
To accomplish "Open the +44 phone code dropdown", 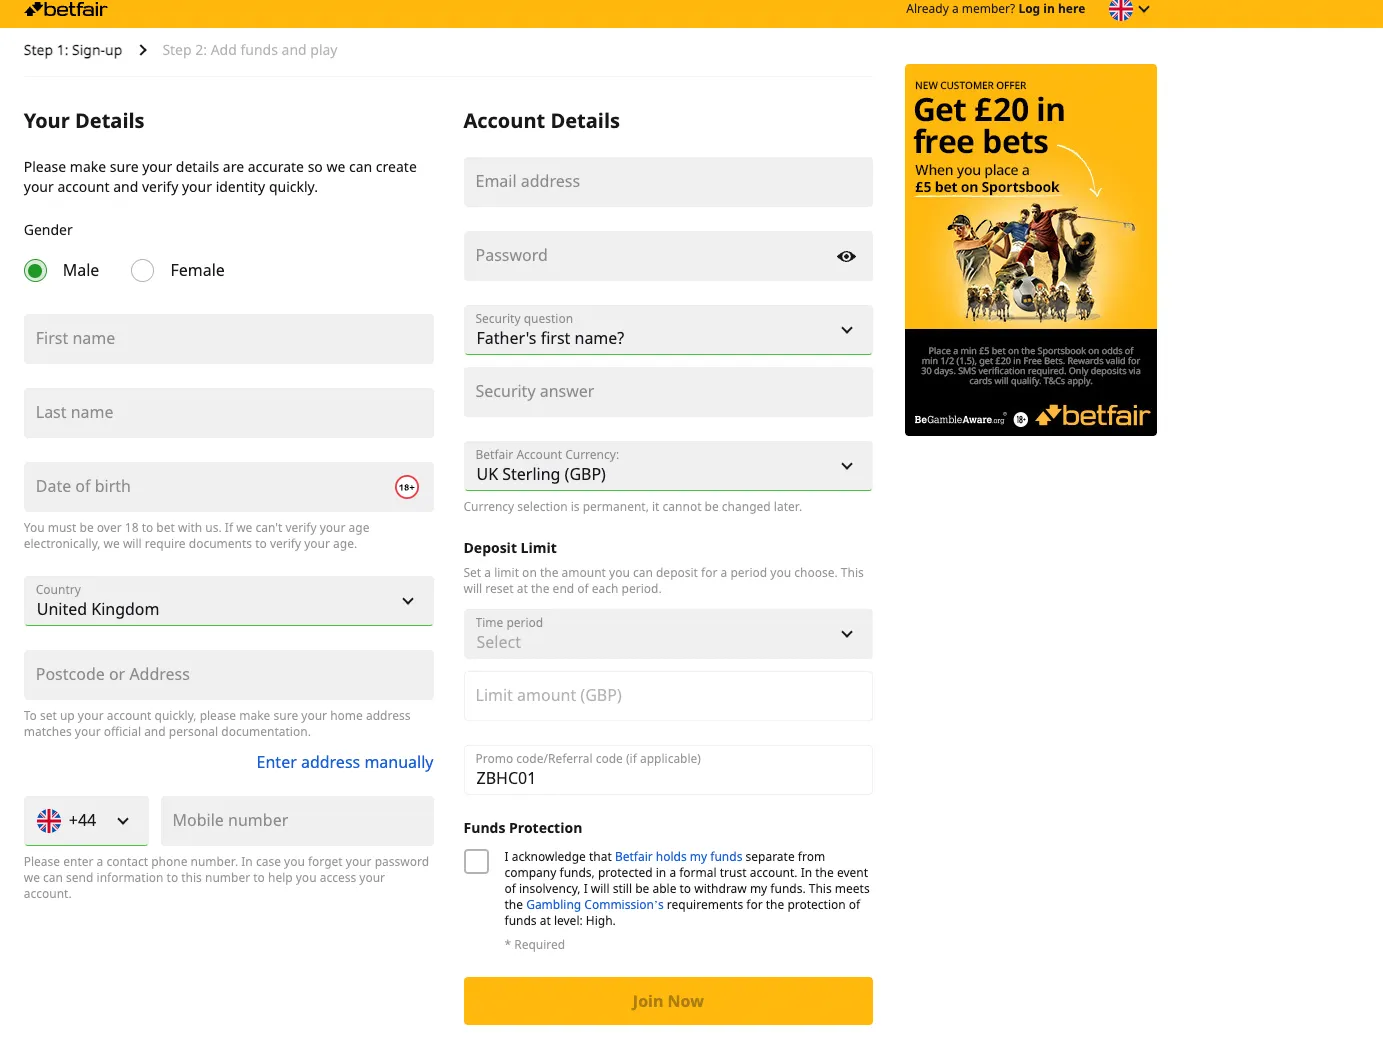I will point(86,821).
